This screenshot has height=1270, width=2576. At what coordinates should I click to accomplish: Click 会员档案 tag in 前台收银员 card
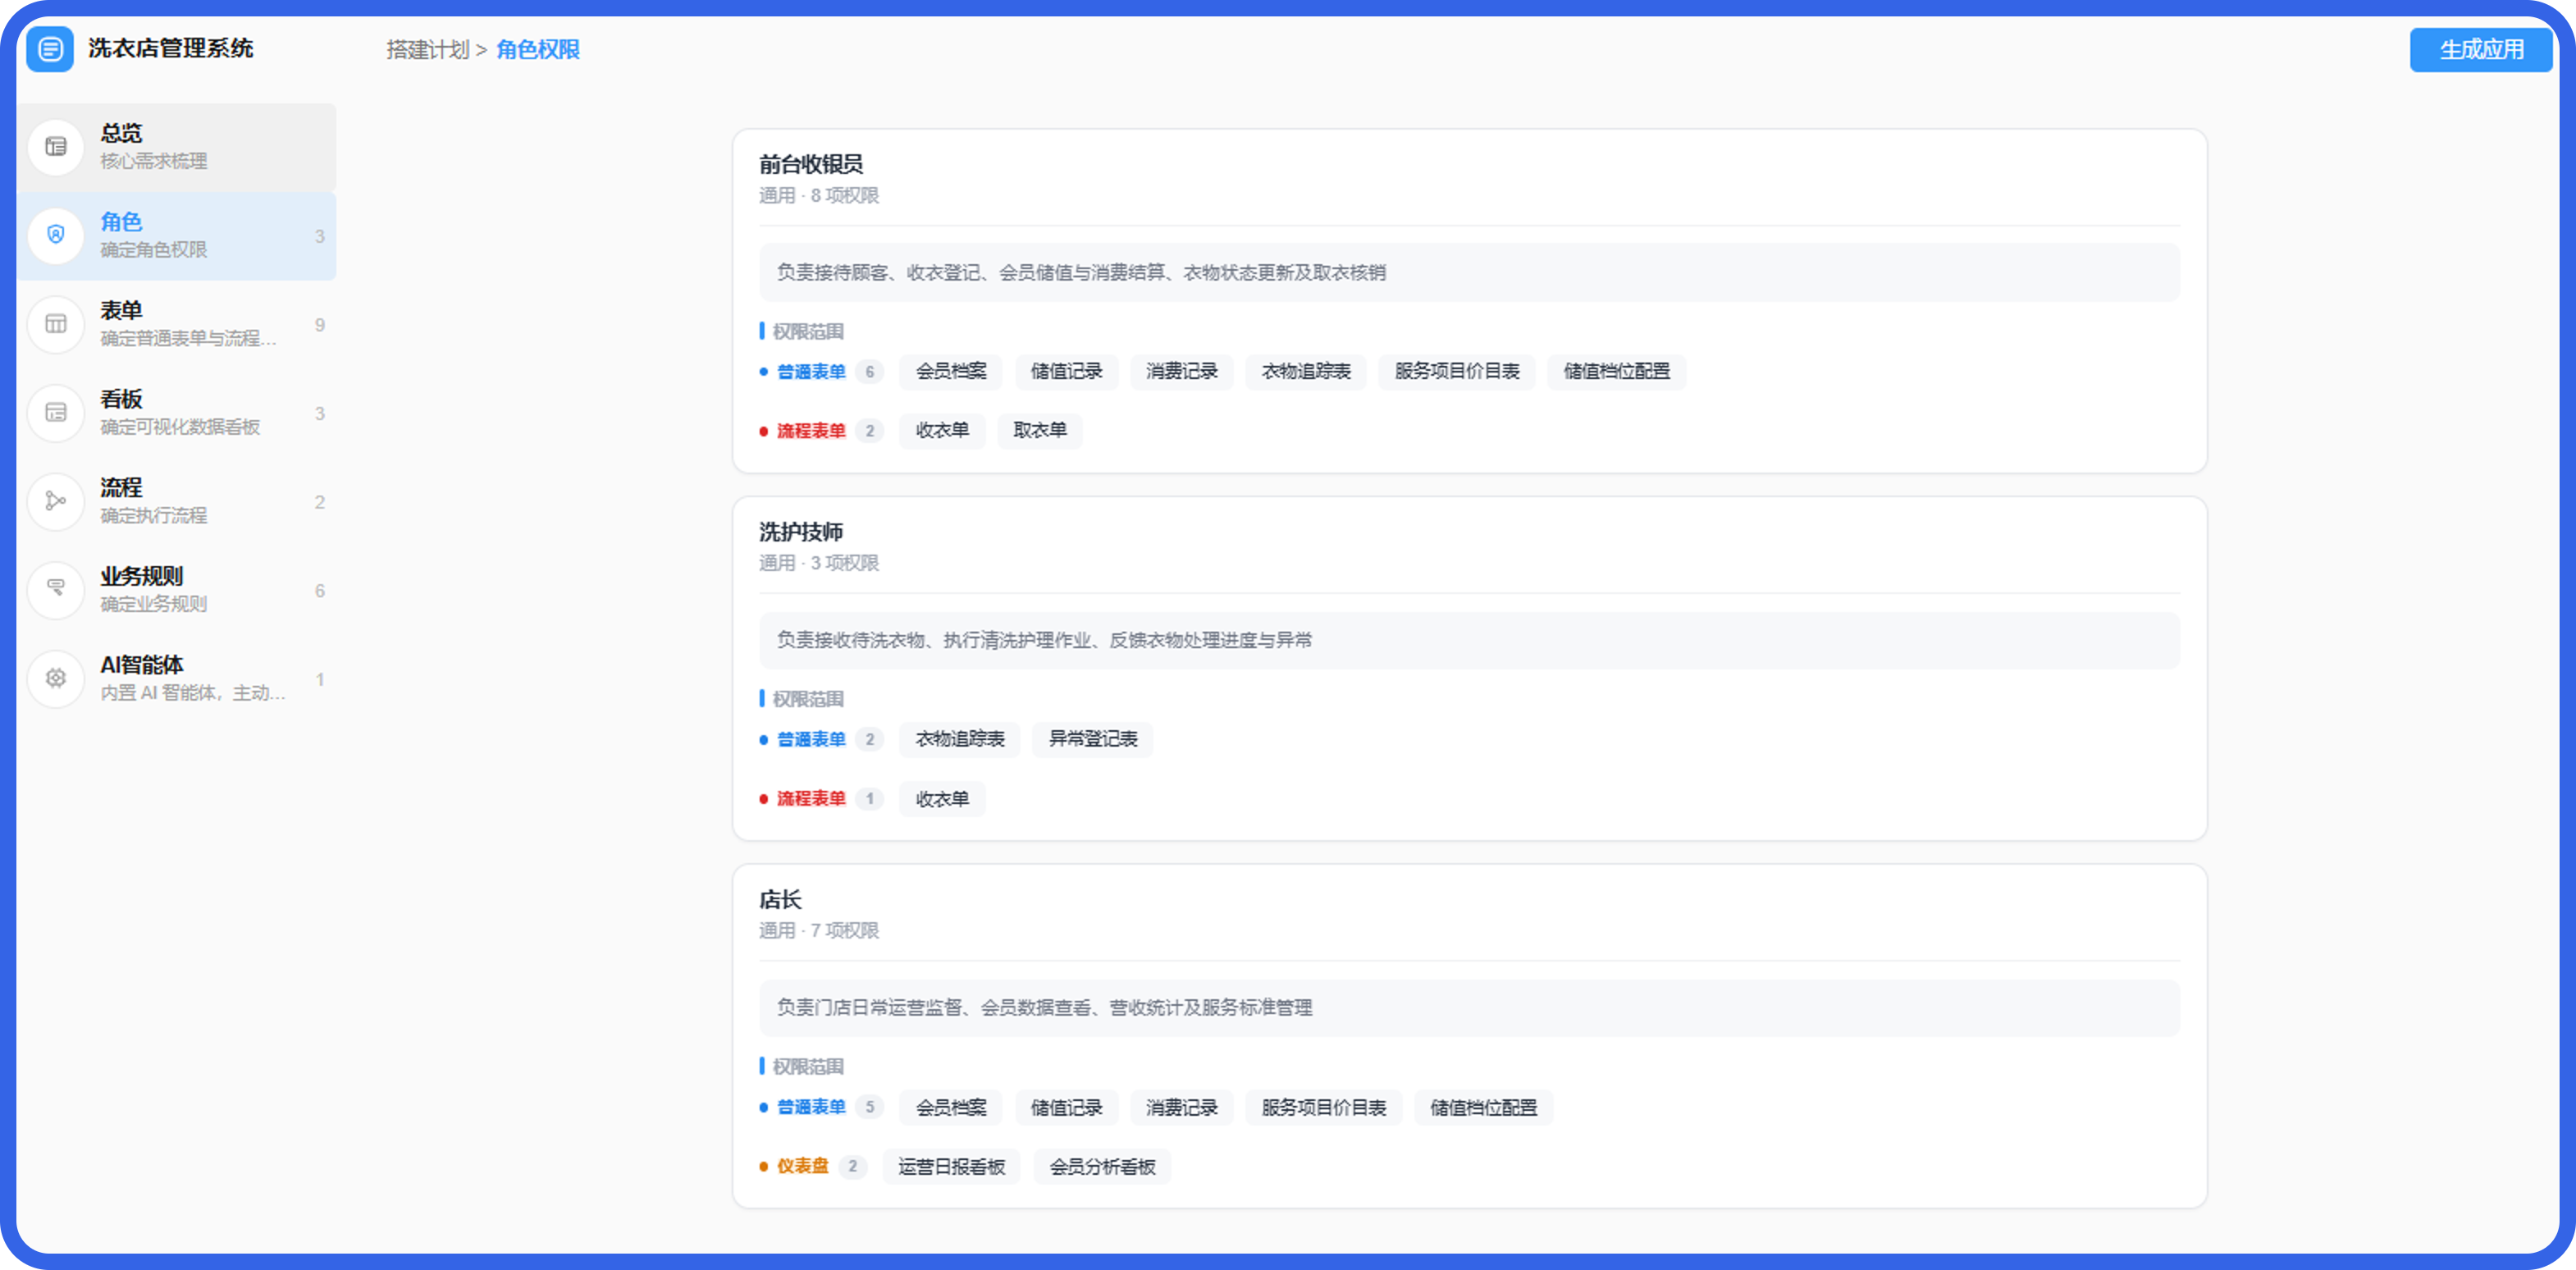pos(951,372)
